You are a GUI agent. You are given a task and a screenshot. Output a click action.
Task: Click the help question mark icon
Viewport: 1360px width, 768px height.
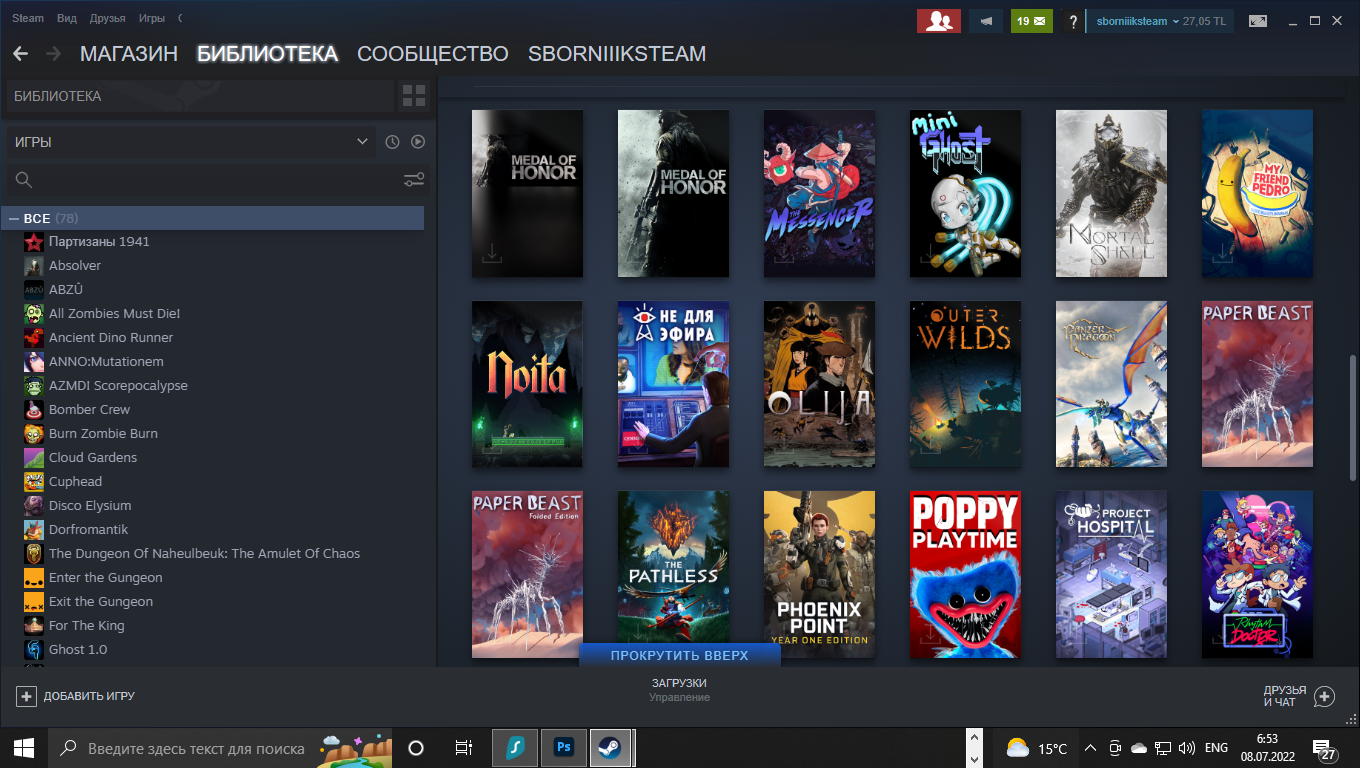coord(1073,22)
